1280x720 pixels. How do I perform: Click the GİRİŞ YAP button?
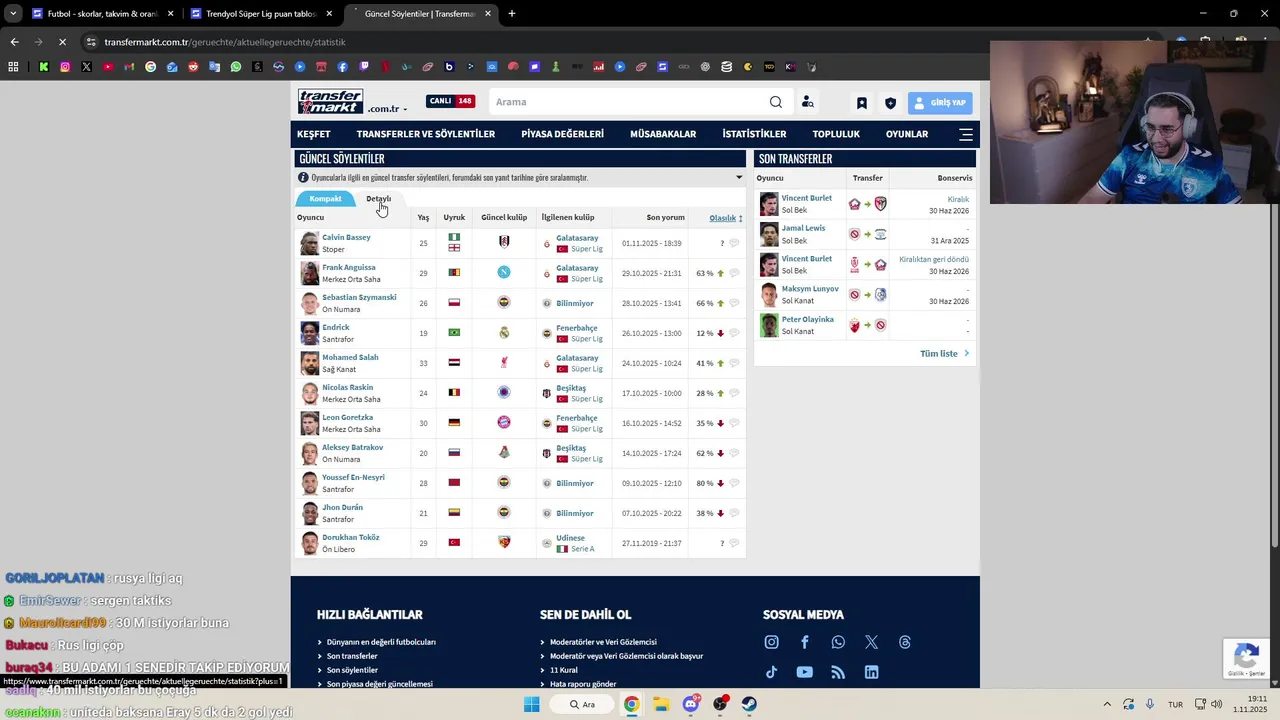(940, 103)
